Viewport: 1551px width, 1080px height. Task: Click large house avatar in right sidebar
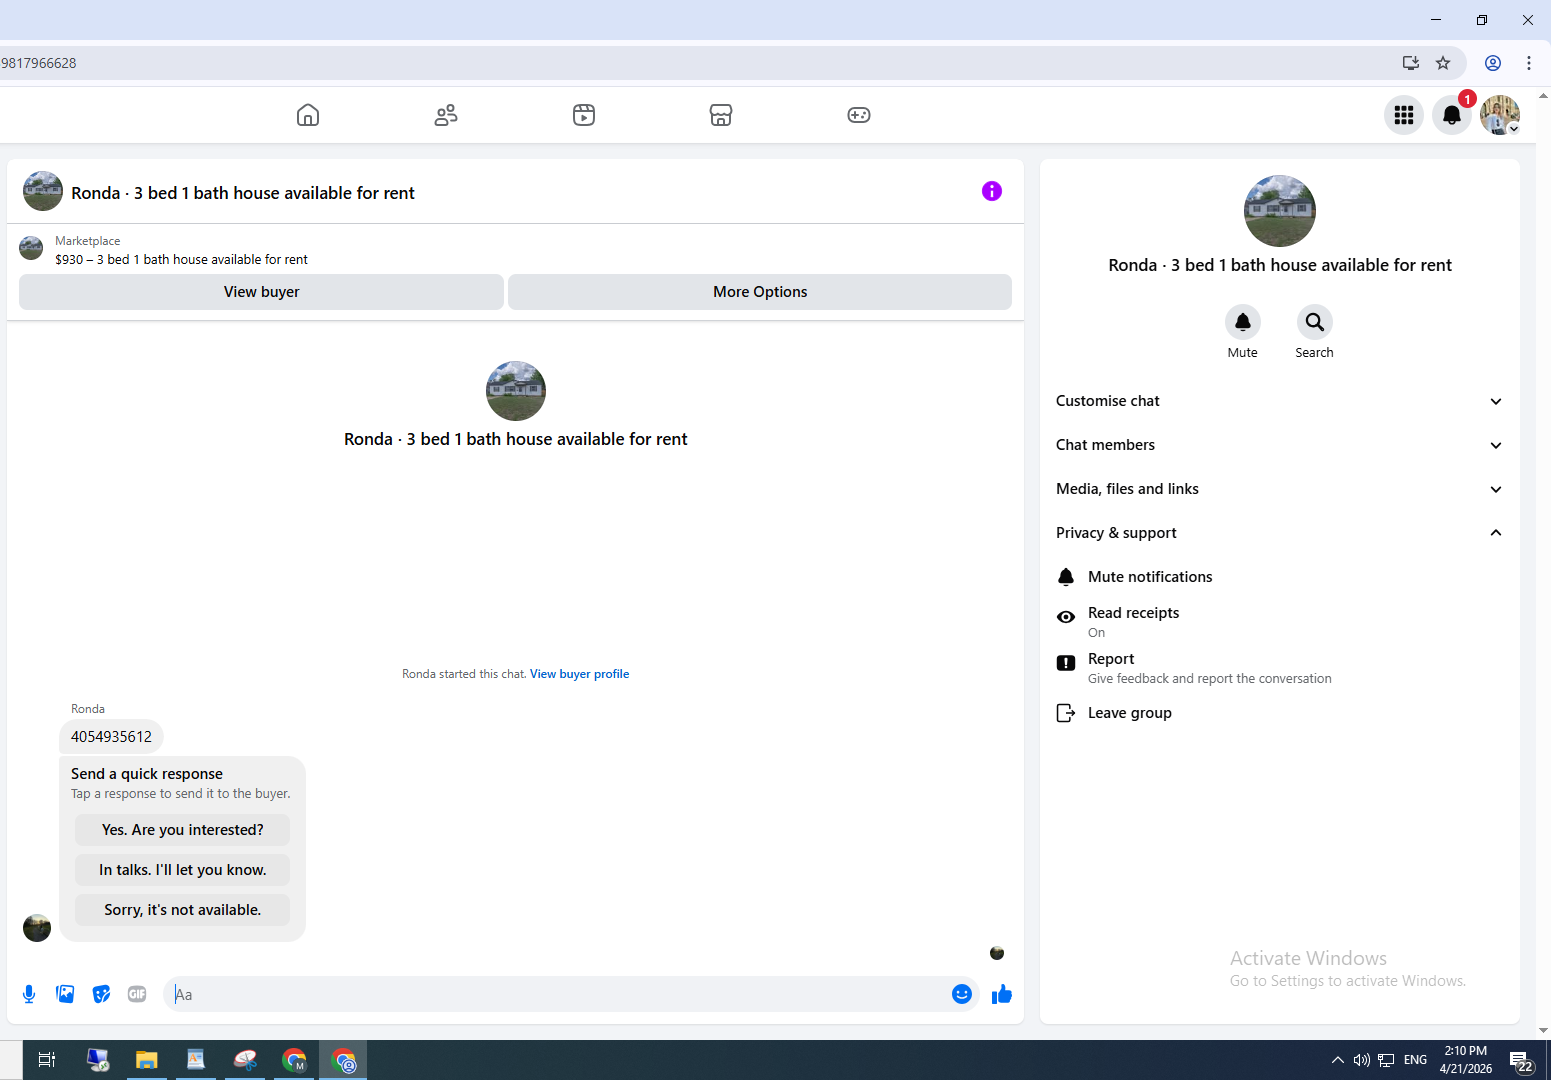(x=1280, y=211)
